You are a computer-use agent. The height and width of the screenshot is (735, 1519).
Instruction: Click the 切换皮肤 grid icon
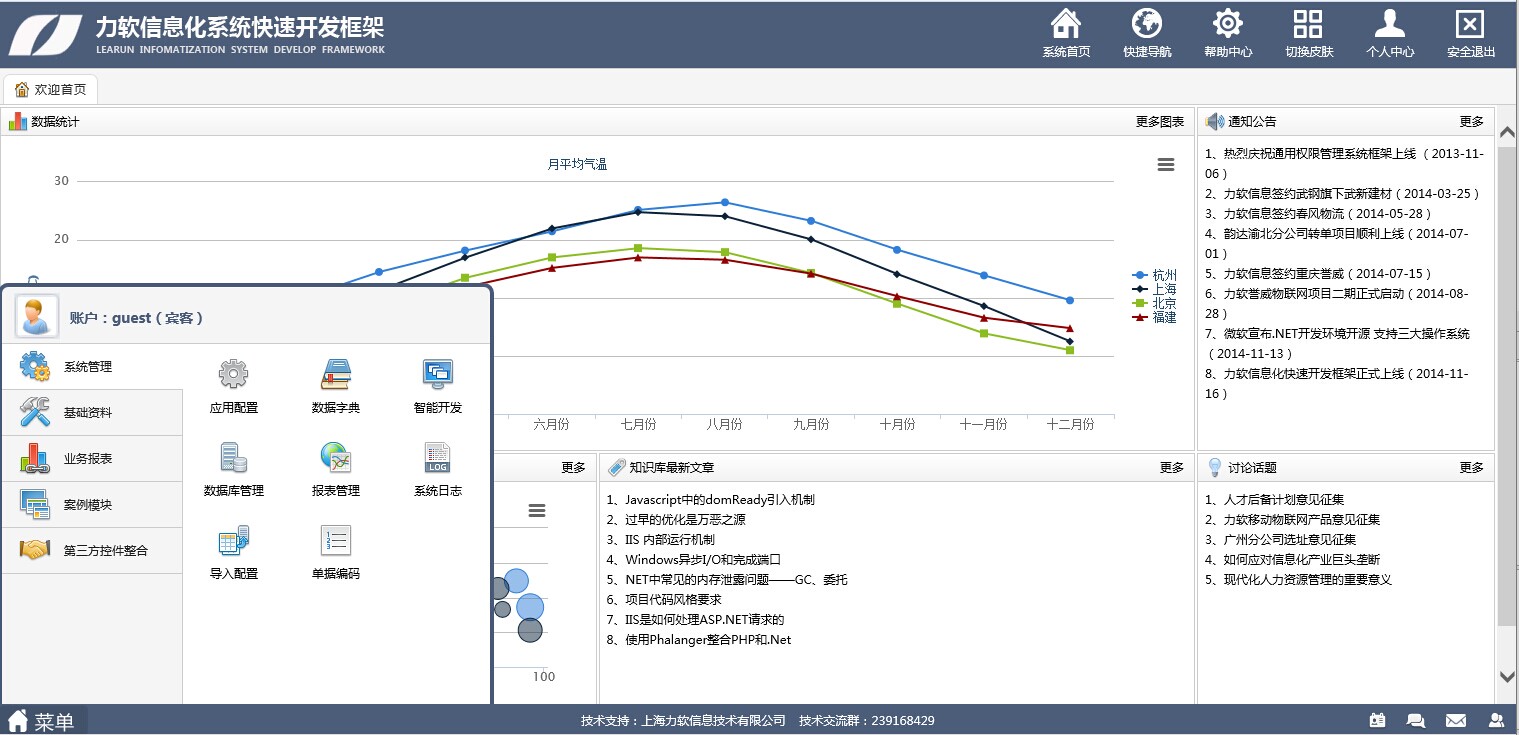[x=1308, y=23]
